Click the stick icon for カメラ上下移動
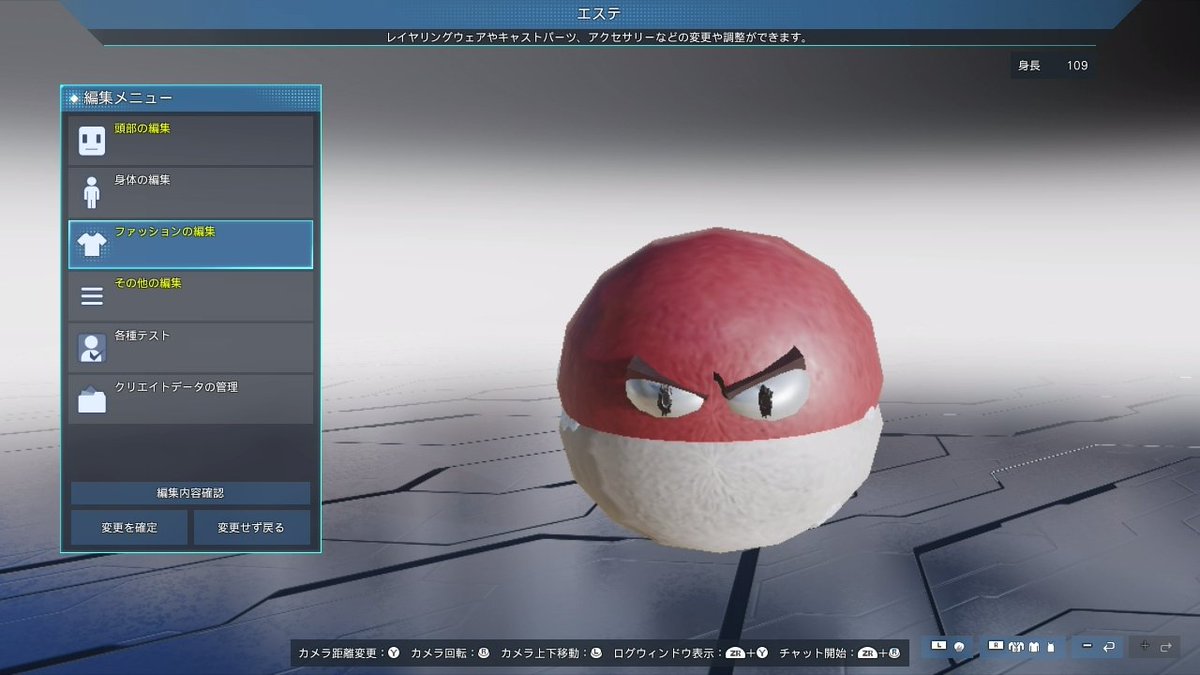Image resolution: width=1200 pixels, height=675 pixels. [x=596, y=653]
